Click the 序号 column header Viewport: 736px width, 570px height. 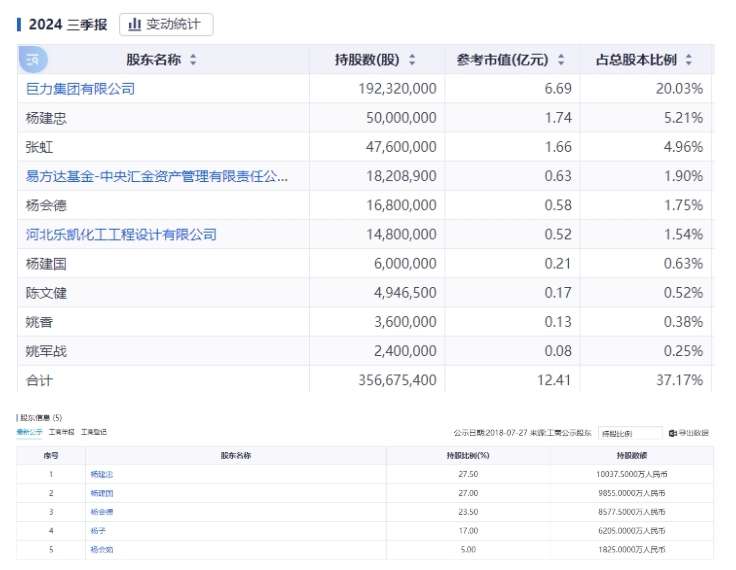click(51, 455)
